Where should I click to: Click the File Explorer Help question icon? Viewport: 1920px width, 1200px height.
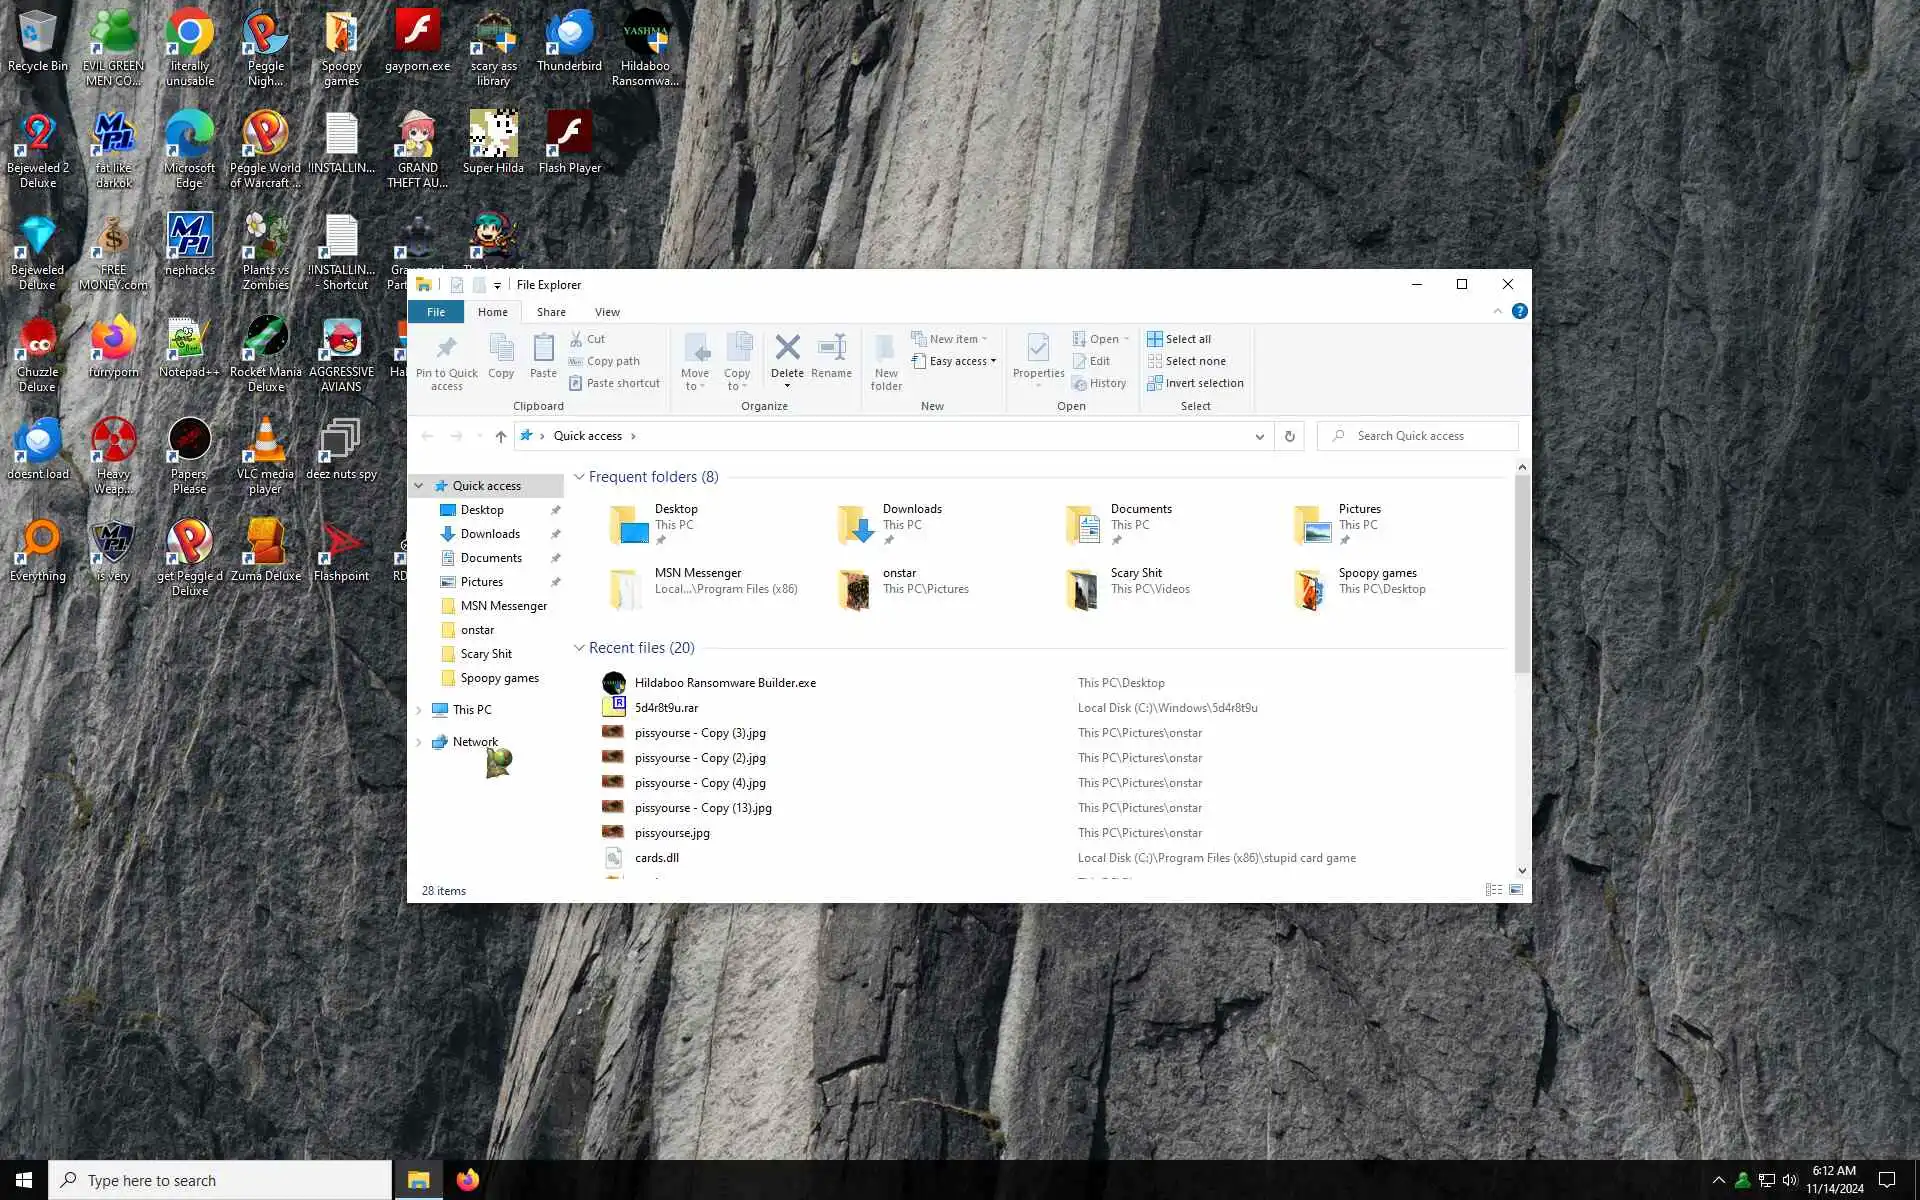pyautogui.click(x=1519, y=311)
